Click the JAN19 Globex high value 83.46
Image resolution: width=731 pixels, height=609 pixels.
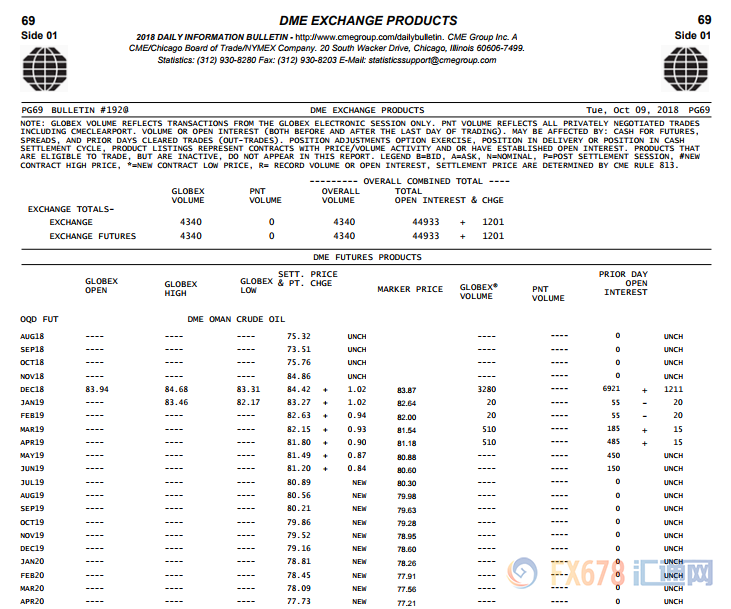[x=177, y=402]
